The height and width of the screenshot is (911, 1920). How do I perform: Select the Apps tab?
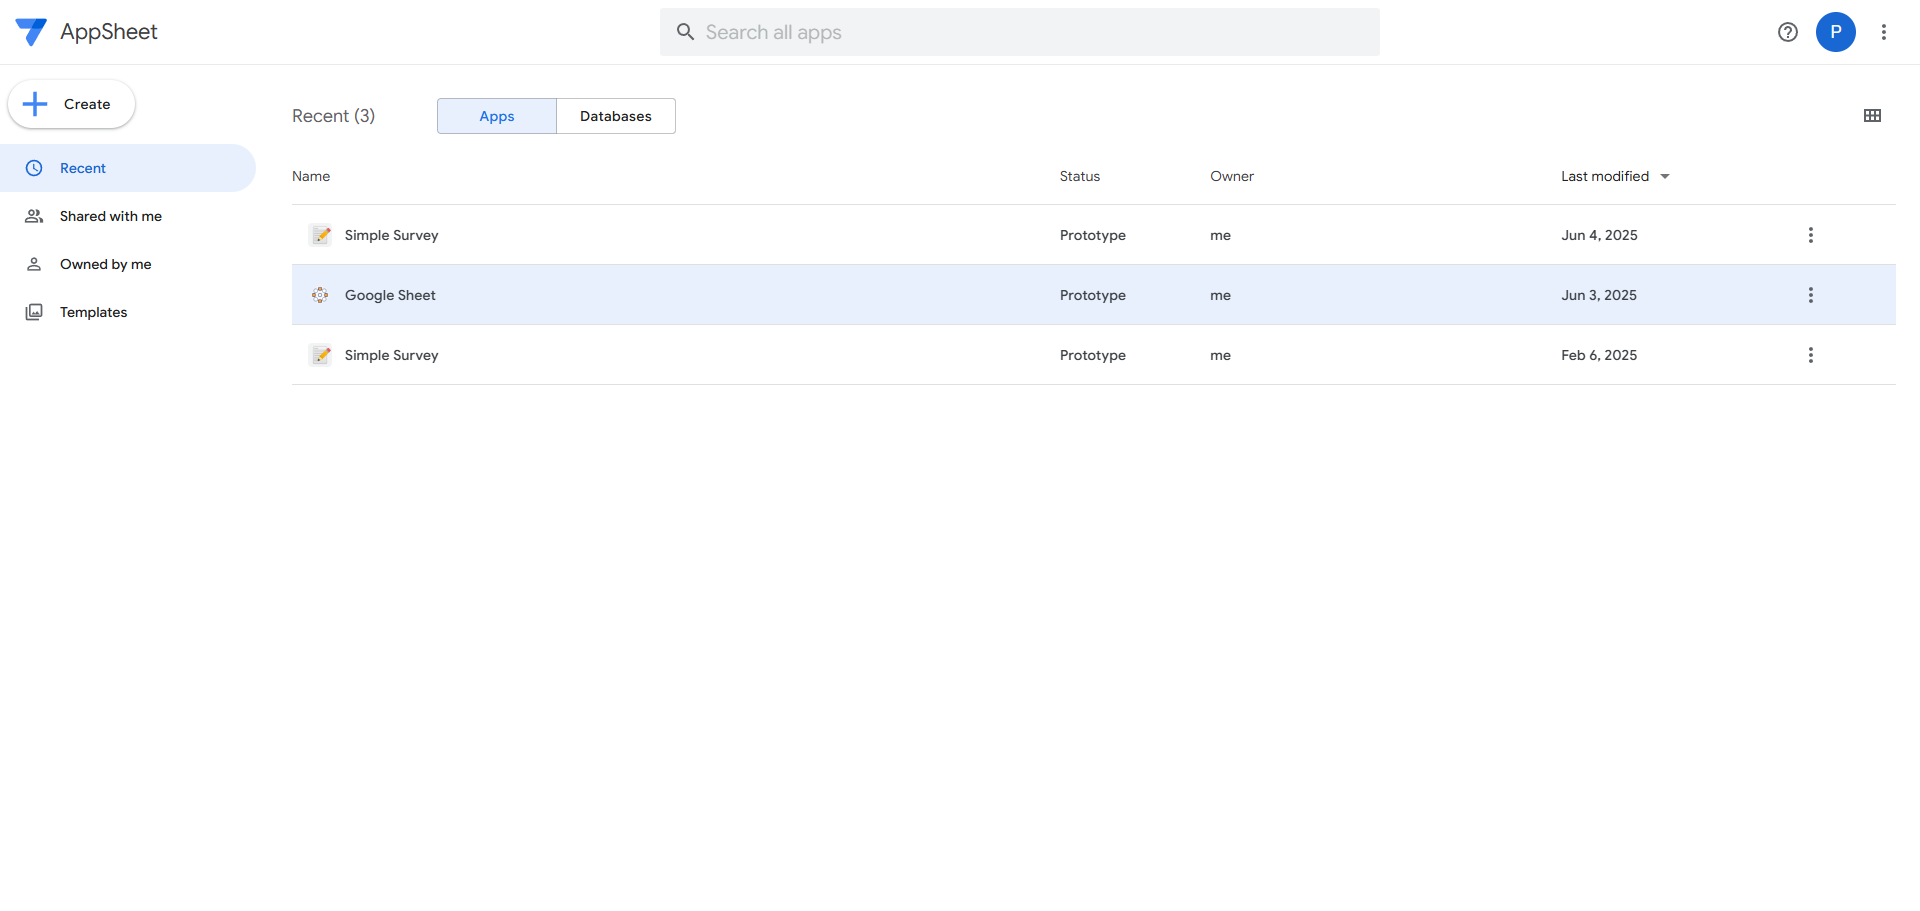[496, 116]
